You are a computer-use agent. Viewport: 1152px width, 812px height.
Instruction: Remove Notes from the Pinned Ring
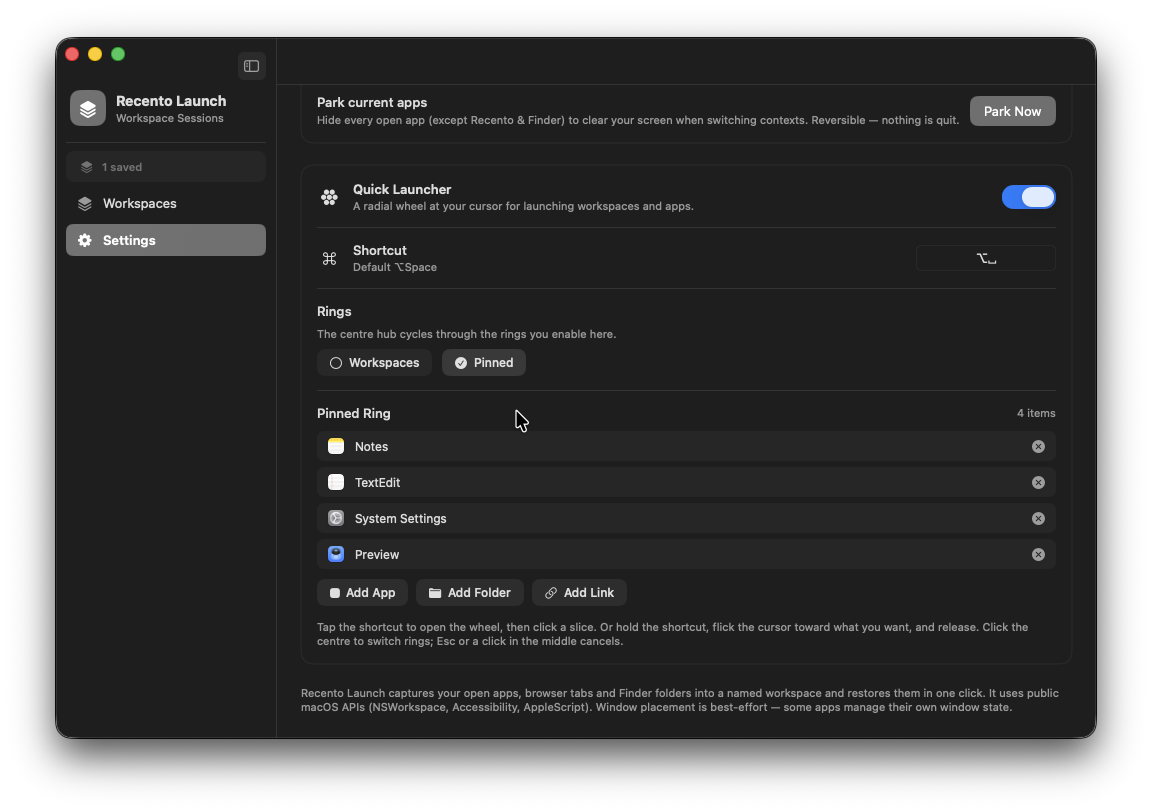click(x=1037, y=447)
